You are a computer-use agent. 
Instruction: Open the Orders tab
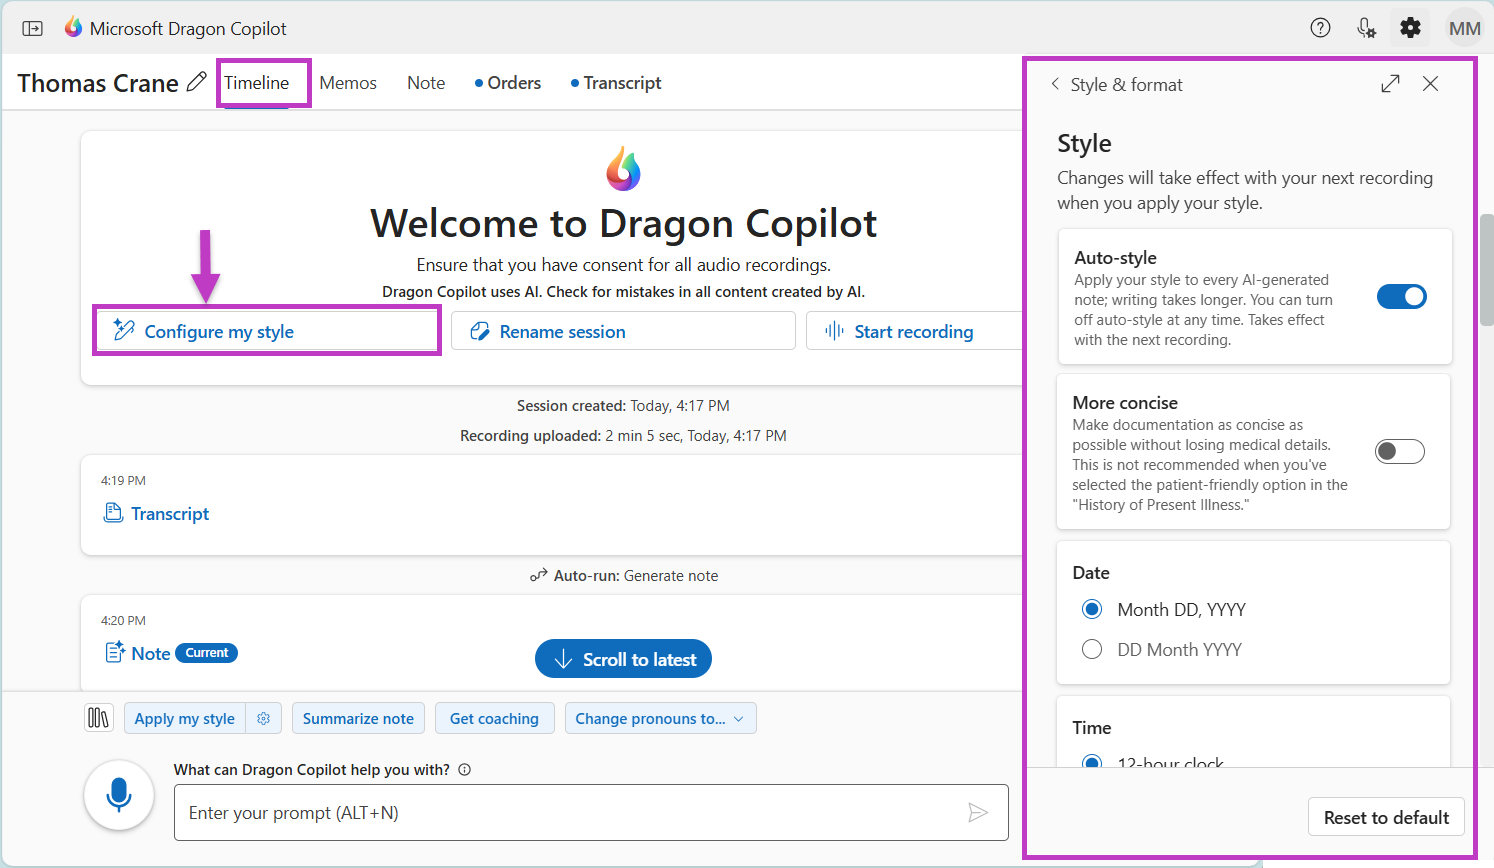(x=508, y=83)
